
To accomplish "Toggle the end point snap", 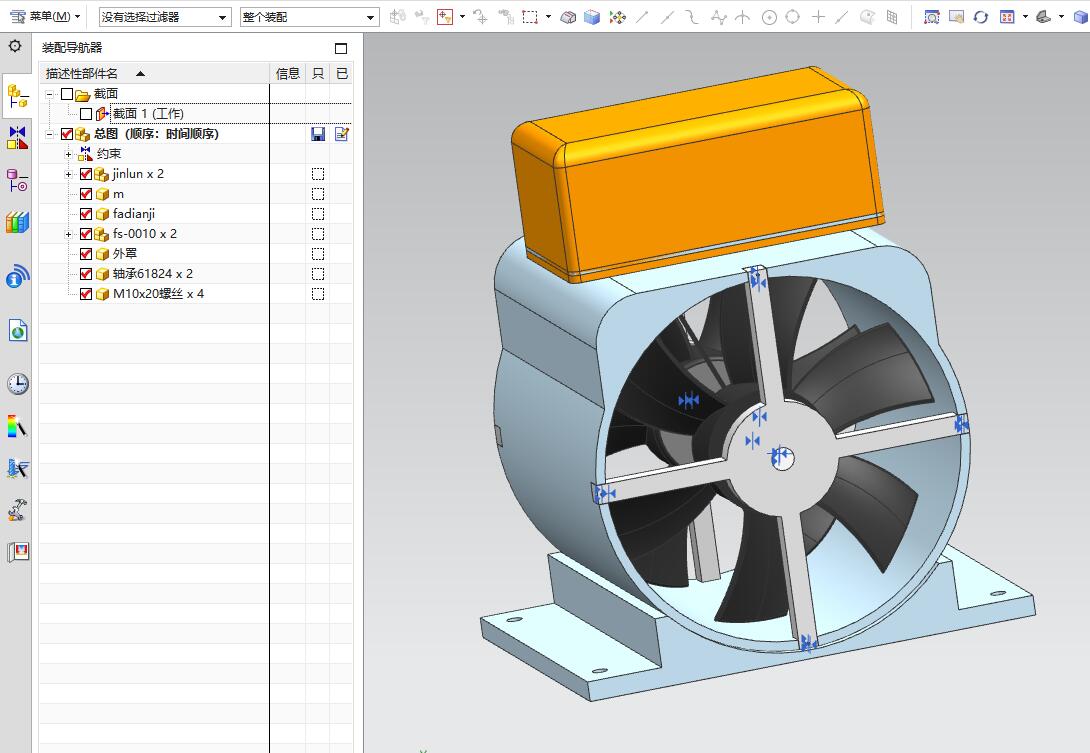I will coord(642,17).
